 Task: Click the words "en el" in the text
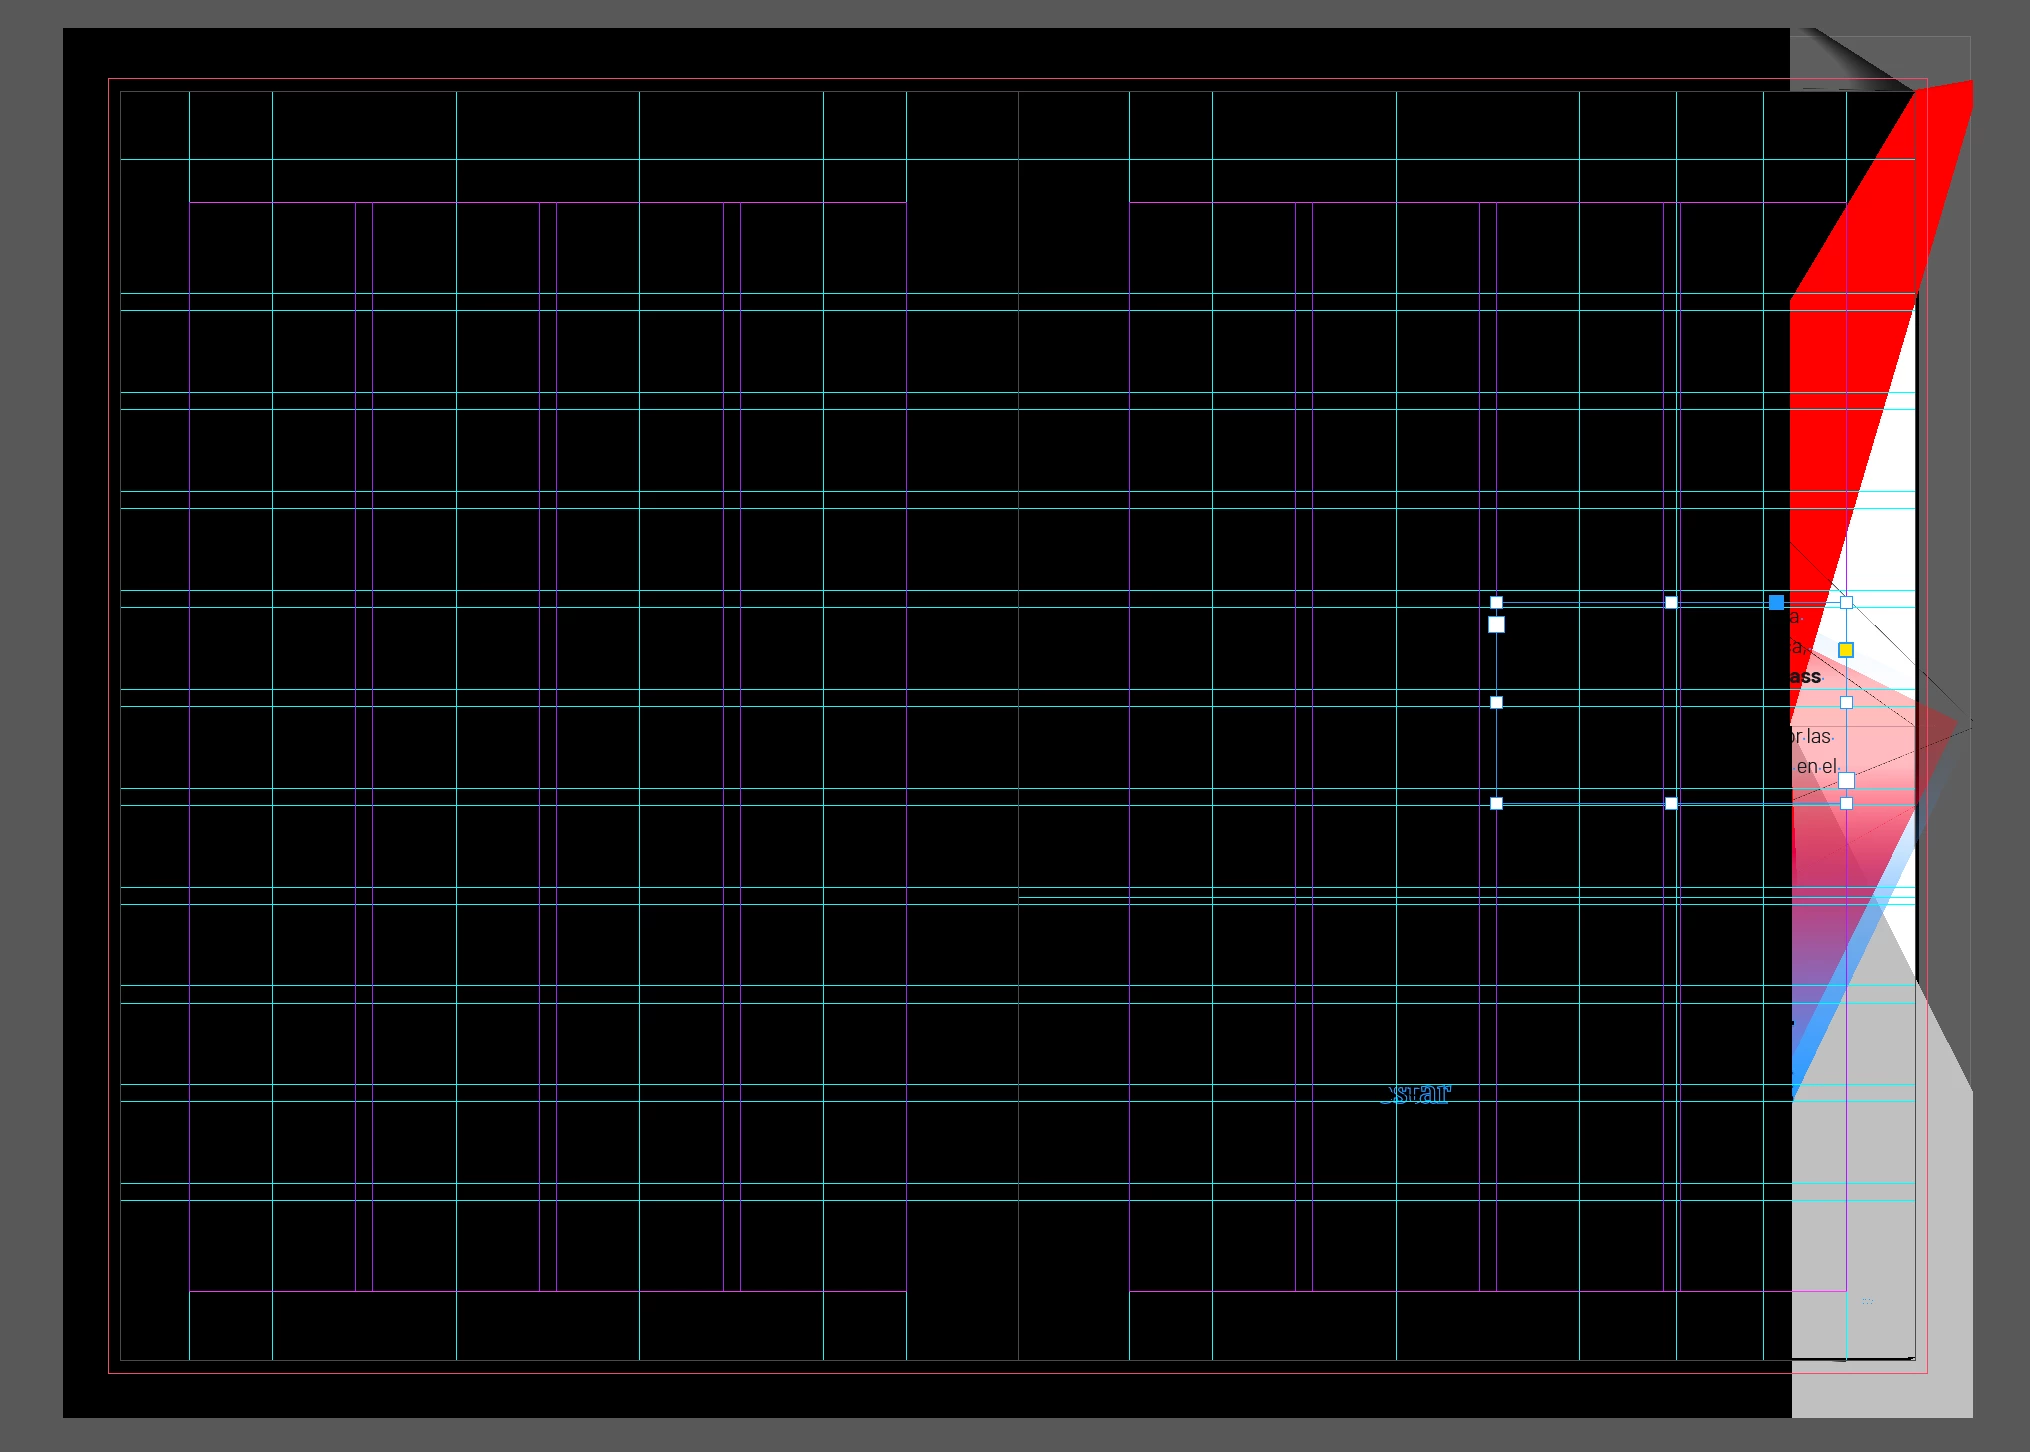pyautogui.click(x=1816, y=767)
